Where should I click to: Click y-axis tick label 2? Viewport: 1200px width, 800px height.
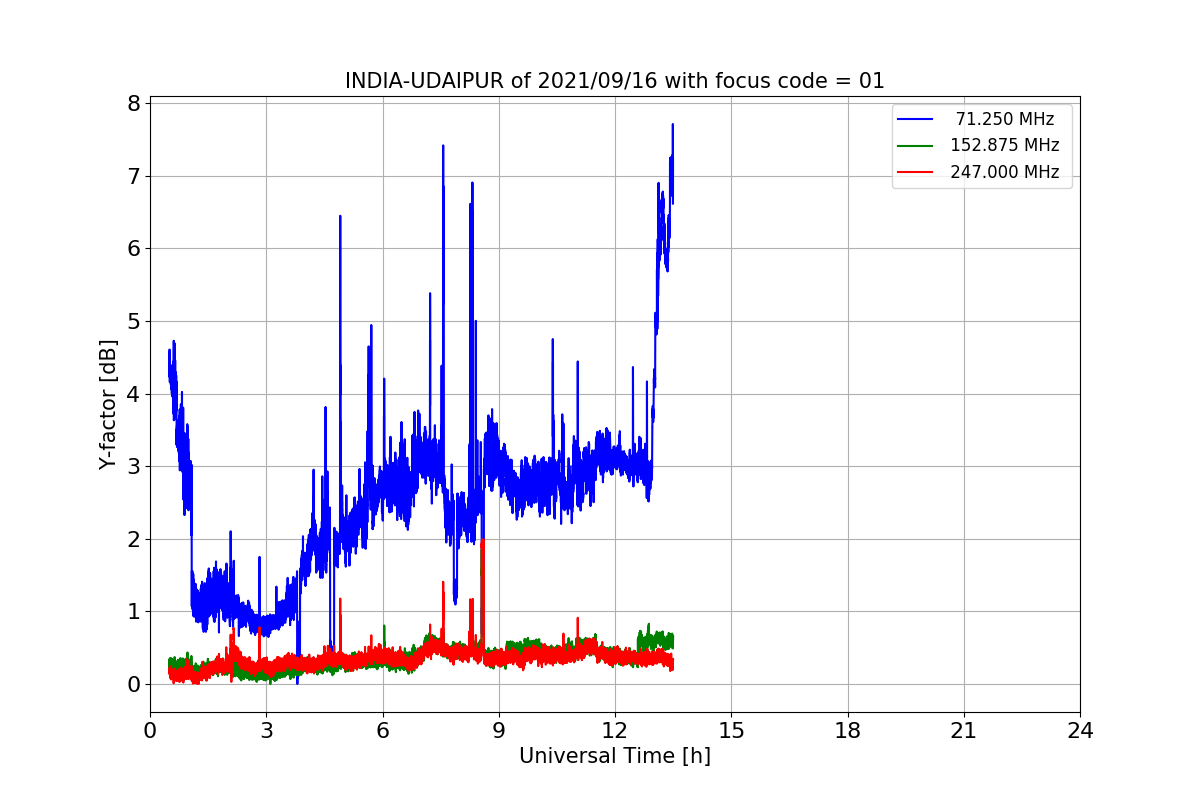pyautogui.click(x=132, y=539)
